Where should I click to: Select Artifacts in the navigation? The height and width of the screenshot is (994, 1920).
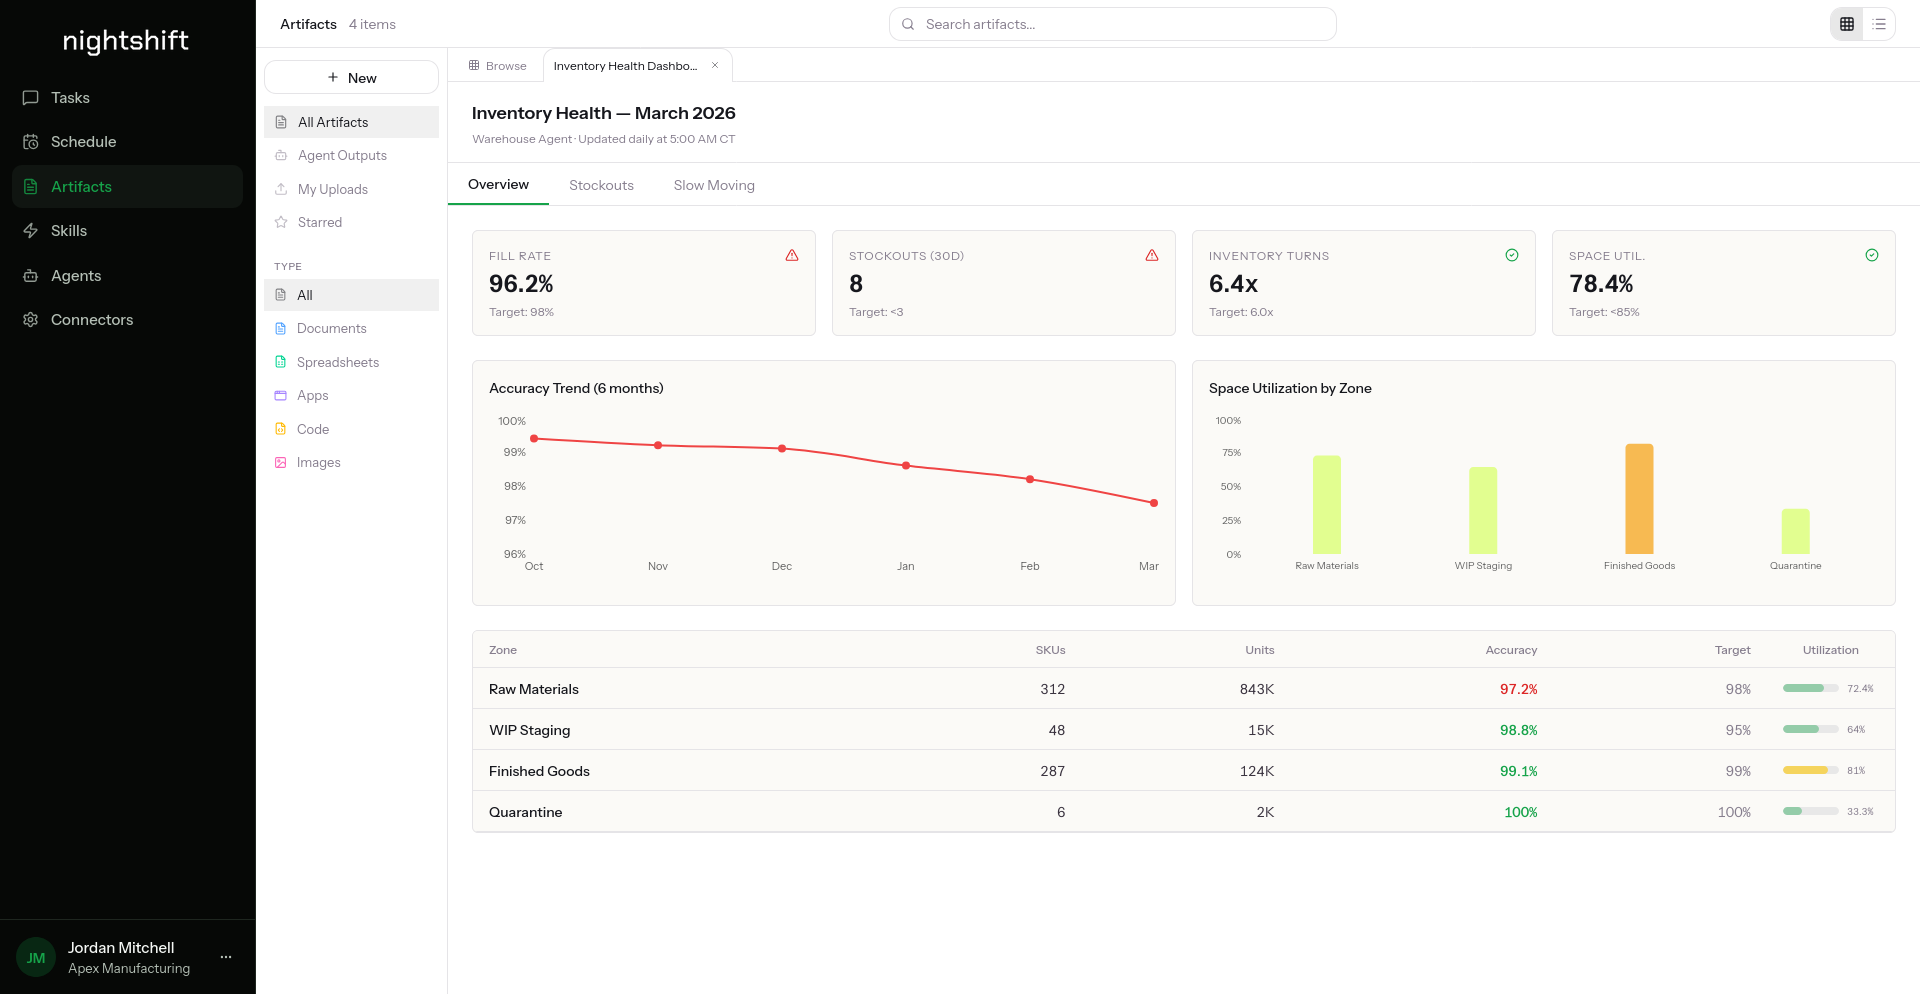[x=127, y=187]
